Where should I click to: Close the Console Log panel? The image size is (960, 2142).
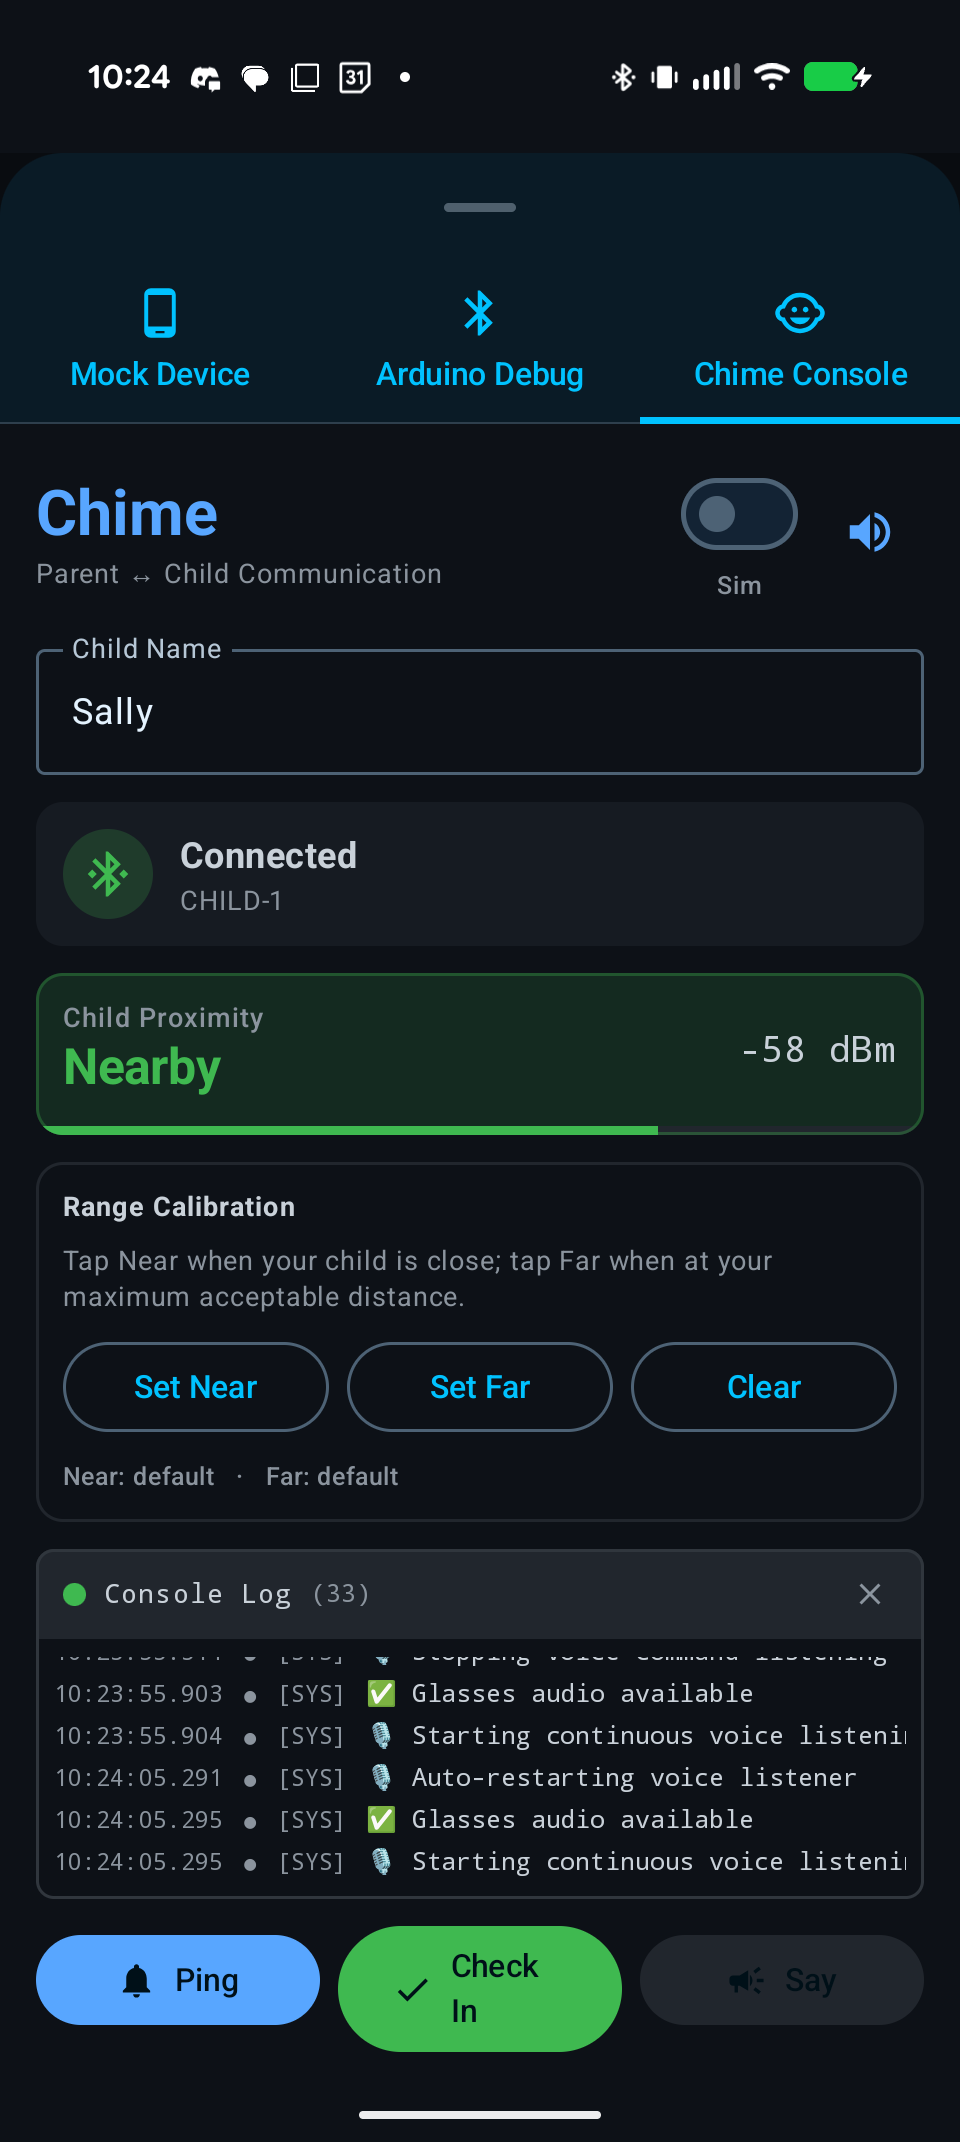pyautogui.click(x=870, y=1594)
